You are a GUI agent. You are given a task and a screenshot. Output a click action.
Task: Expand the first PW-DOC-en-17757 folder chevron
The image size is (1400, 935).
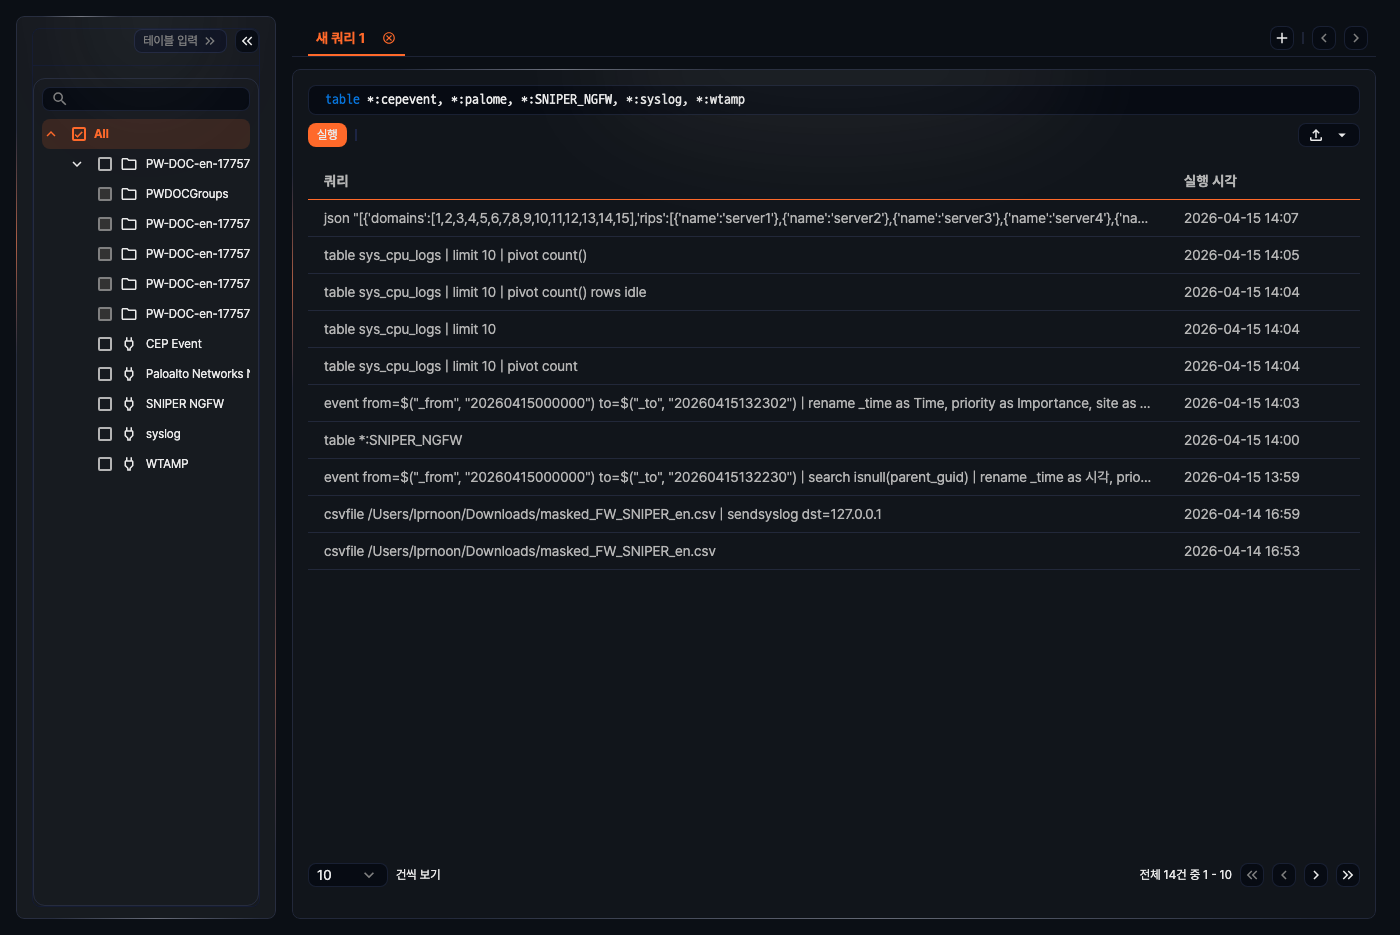77,164
